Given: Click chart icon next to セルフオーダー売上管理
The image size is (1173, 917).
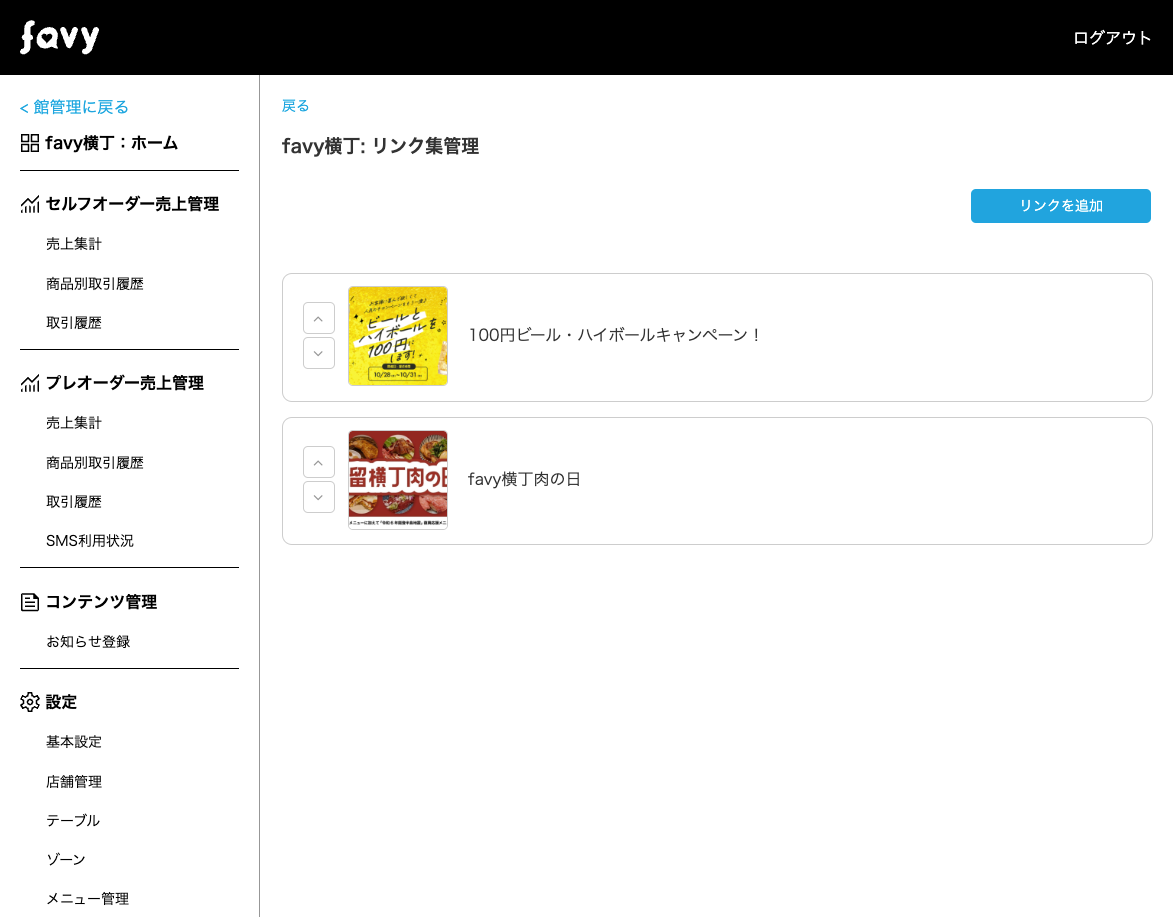Looking at the screenshot, I should click(x=30, y=204).
